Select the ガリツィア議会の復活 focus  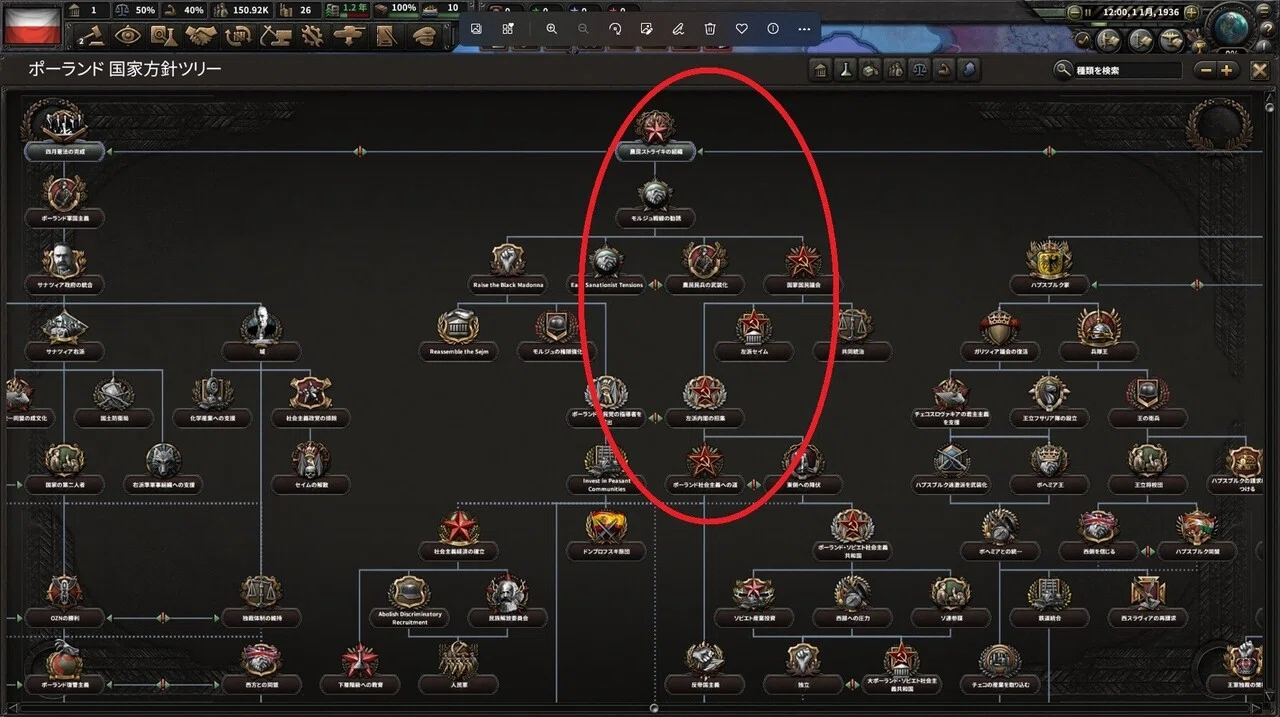(x=1000, y=334)
